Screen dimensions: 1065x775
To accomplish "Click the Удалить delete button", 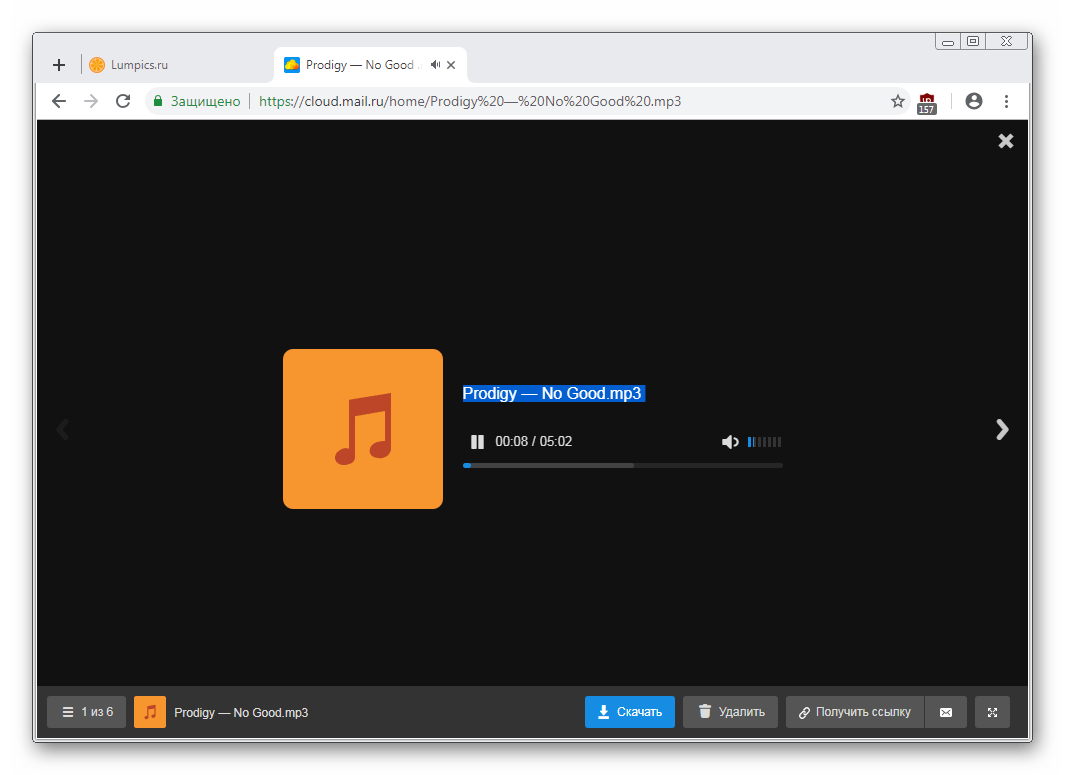I will click(730, 712).
